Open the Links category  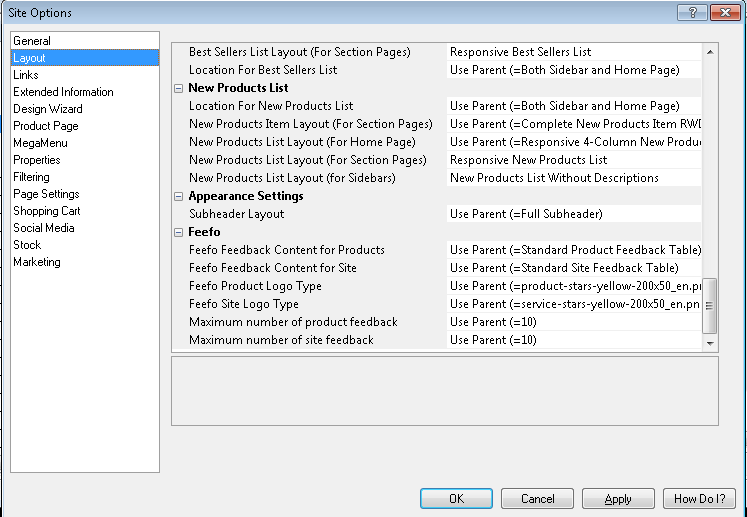[x=26, y=75]
